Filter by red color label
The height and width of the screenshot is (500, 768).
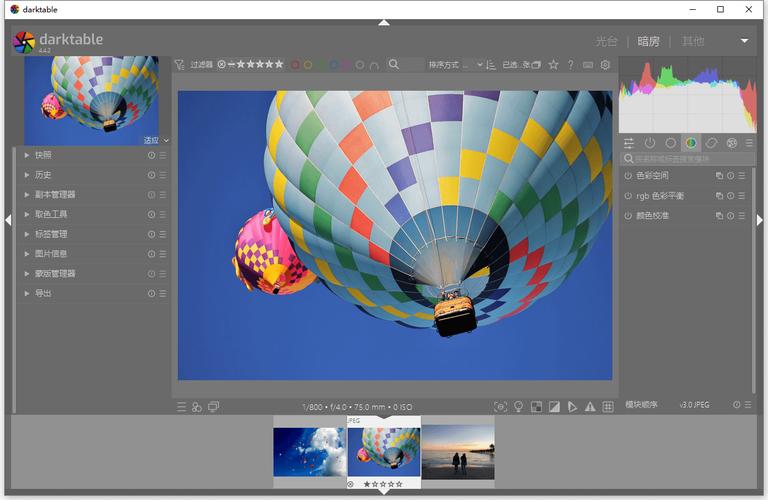click(295, 65)
